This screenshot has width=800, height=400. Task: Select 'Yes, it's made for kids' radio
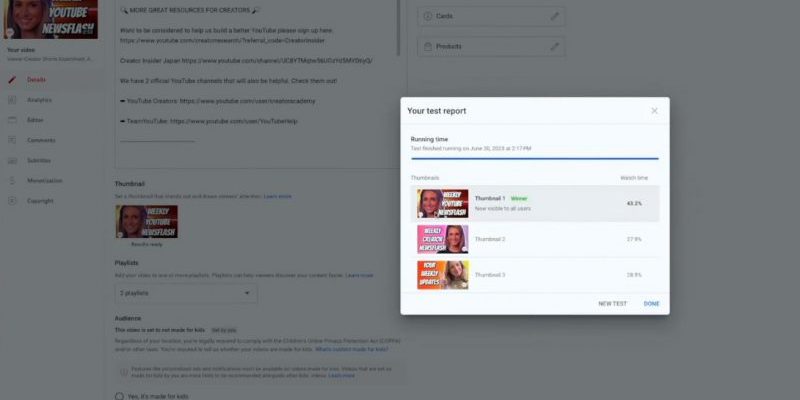(x=119, y=396)
